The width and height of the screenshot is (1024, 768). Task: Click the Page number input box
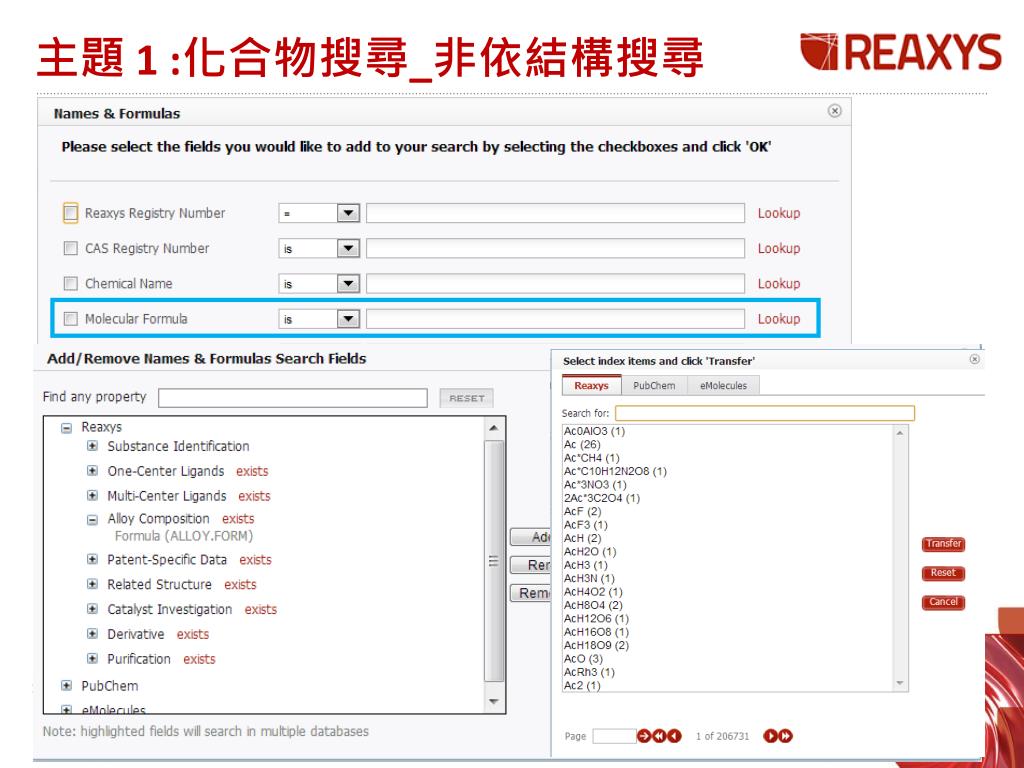(614, 736)
